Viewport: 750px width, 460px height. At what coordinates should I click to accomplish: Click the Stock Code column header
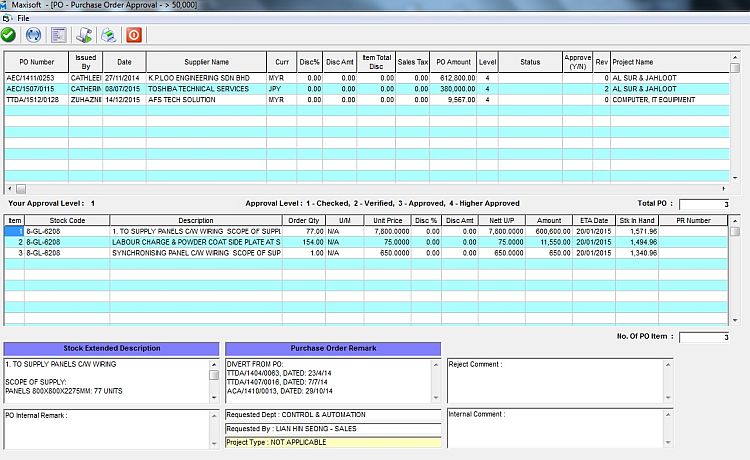tap(68, 220)
